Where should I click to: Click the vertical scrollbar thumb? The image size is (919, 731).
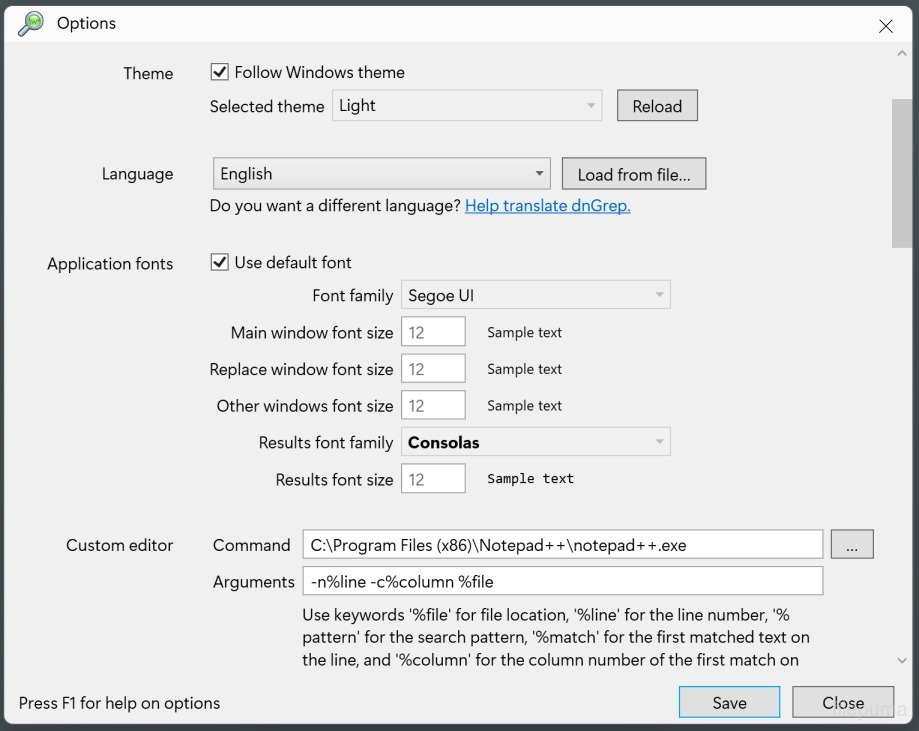[x=902, y=172]
